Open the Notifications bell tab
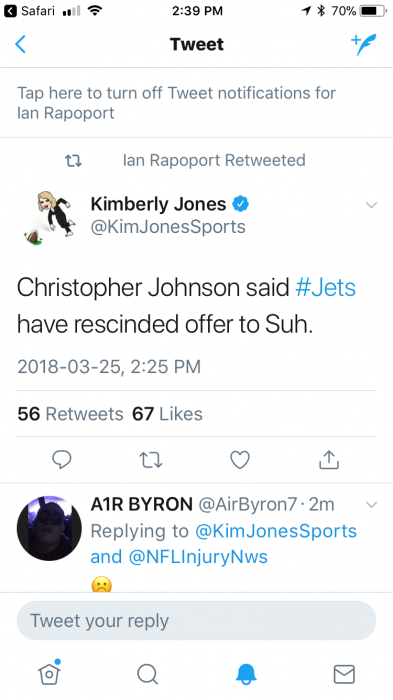393x700 pixels. coord(246,674)
